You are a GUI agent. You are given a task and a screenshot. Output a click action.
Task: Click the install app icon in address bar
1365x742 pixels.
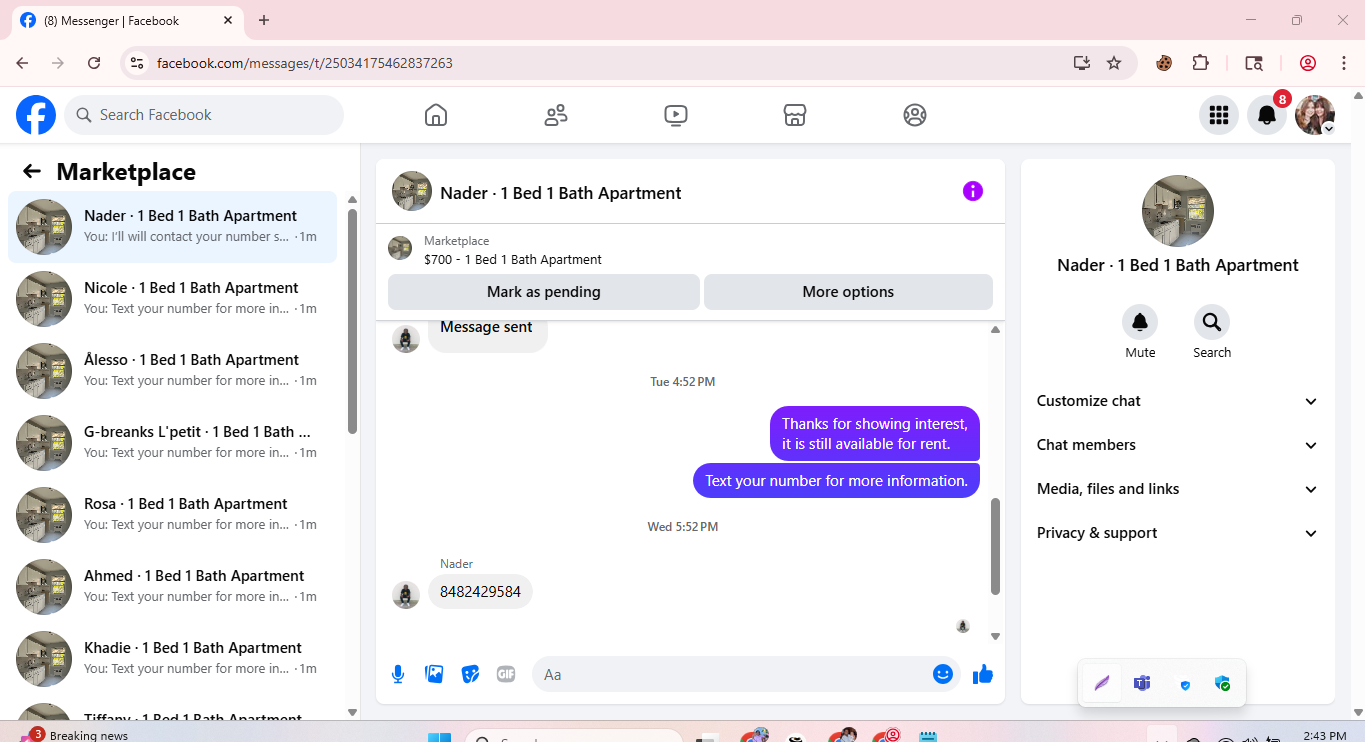click(x=1081, y=63)
